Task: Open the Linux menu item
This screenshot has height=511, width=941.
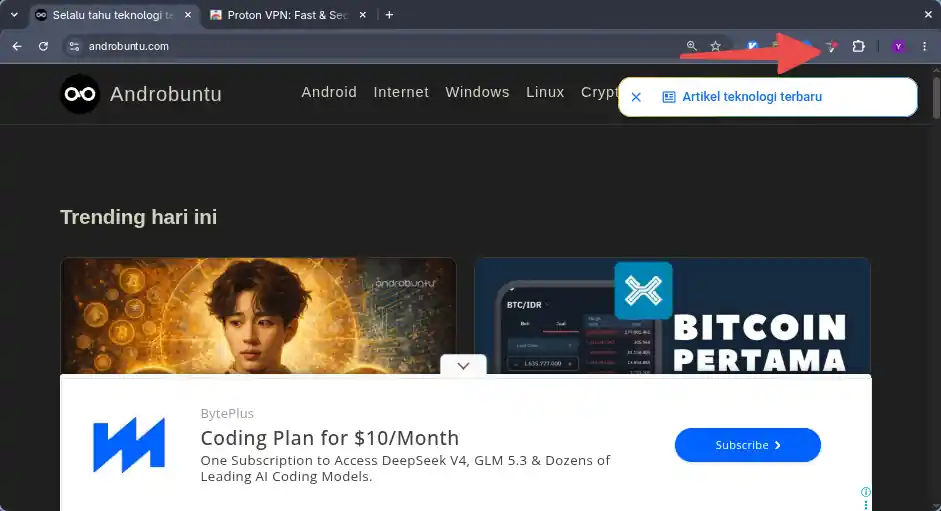Action: pos(545,92)
